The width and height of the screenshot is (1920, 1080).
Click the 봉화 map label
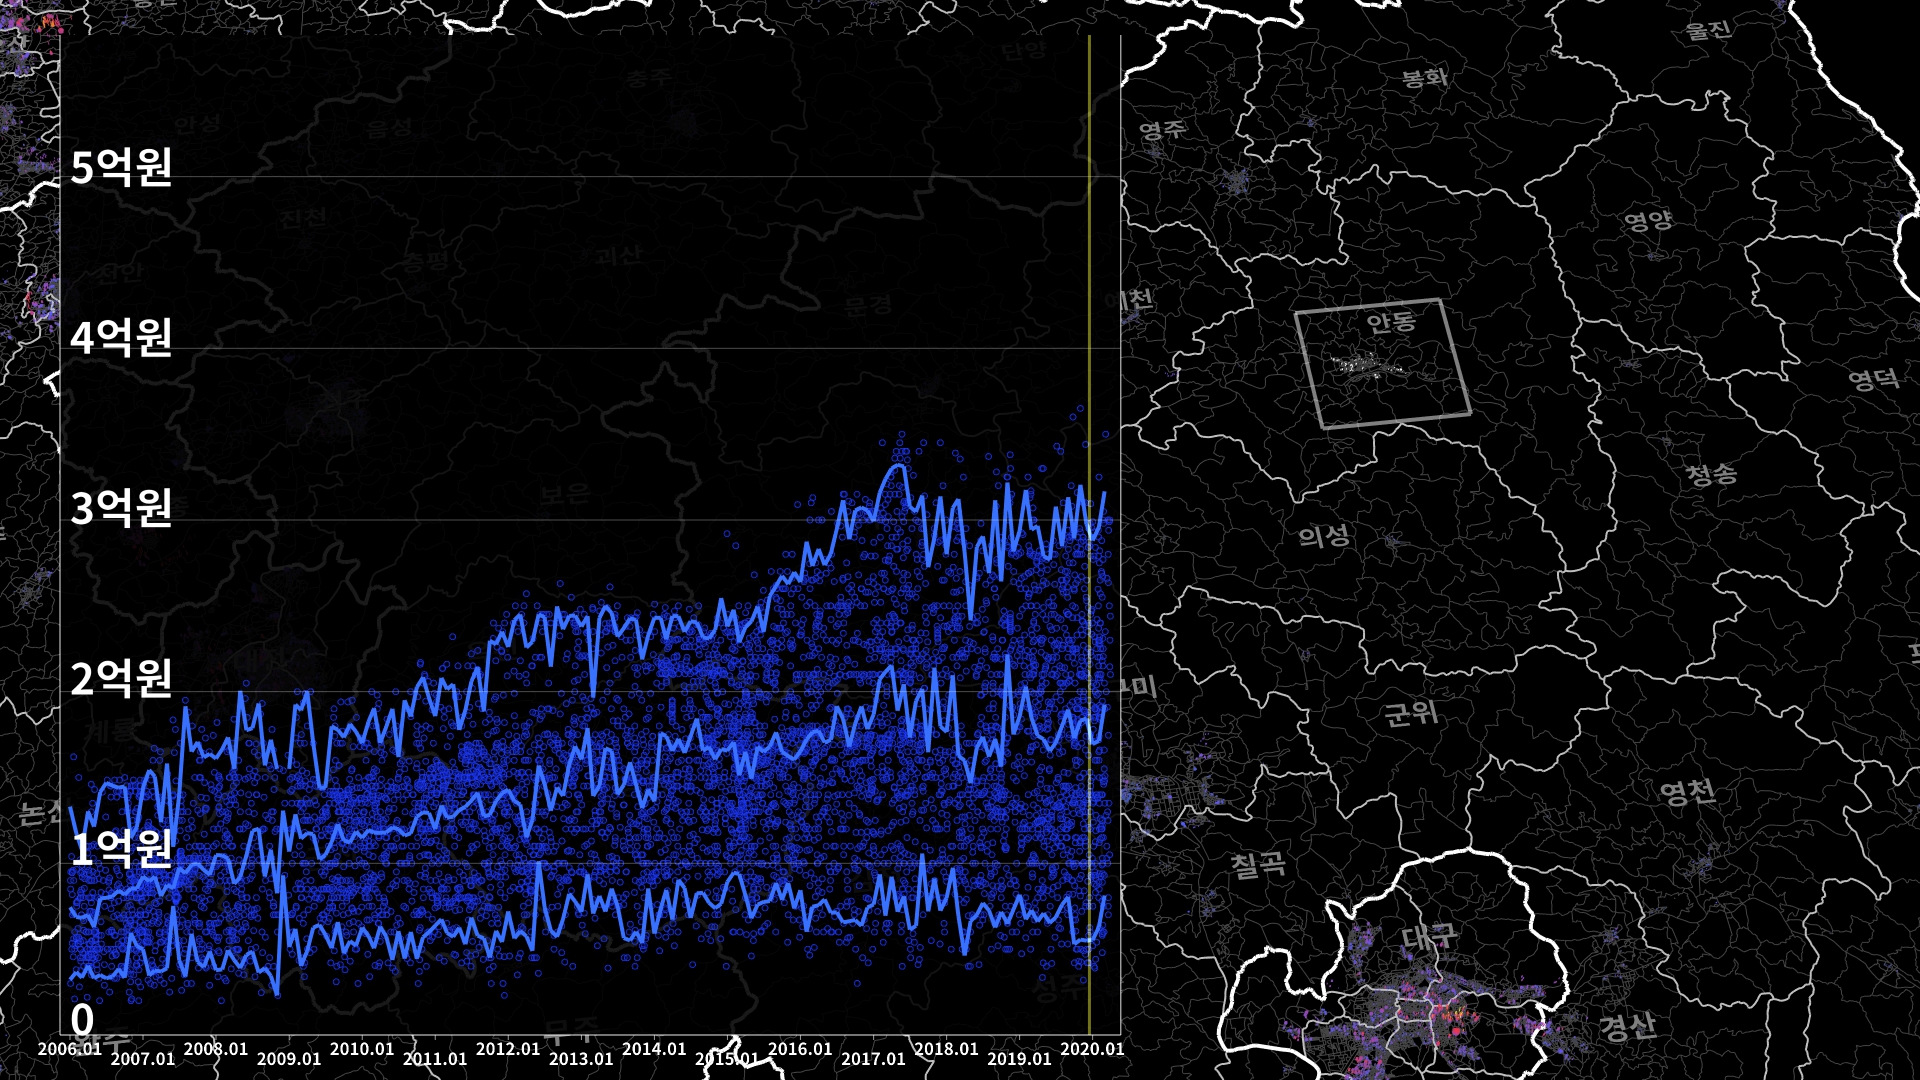pyautogui.click(x=1424, y=77)
